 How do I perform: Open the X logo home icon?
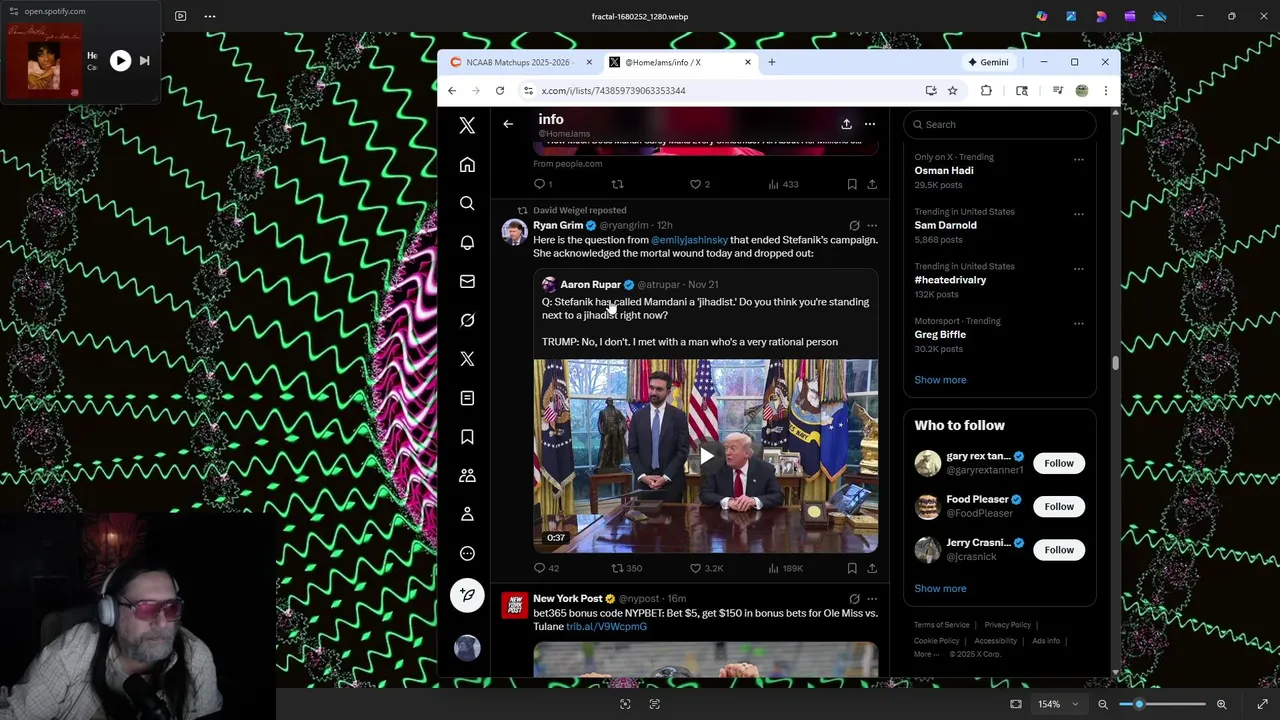[x=467, y=126]
